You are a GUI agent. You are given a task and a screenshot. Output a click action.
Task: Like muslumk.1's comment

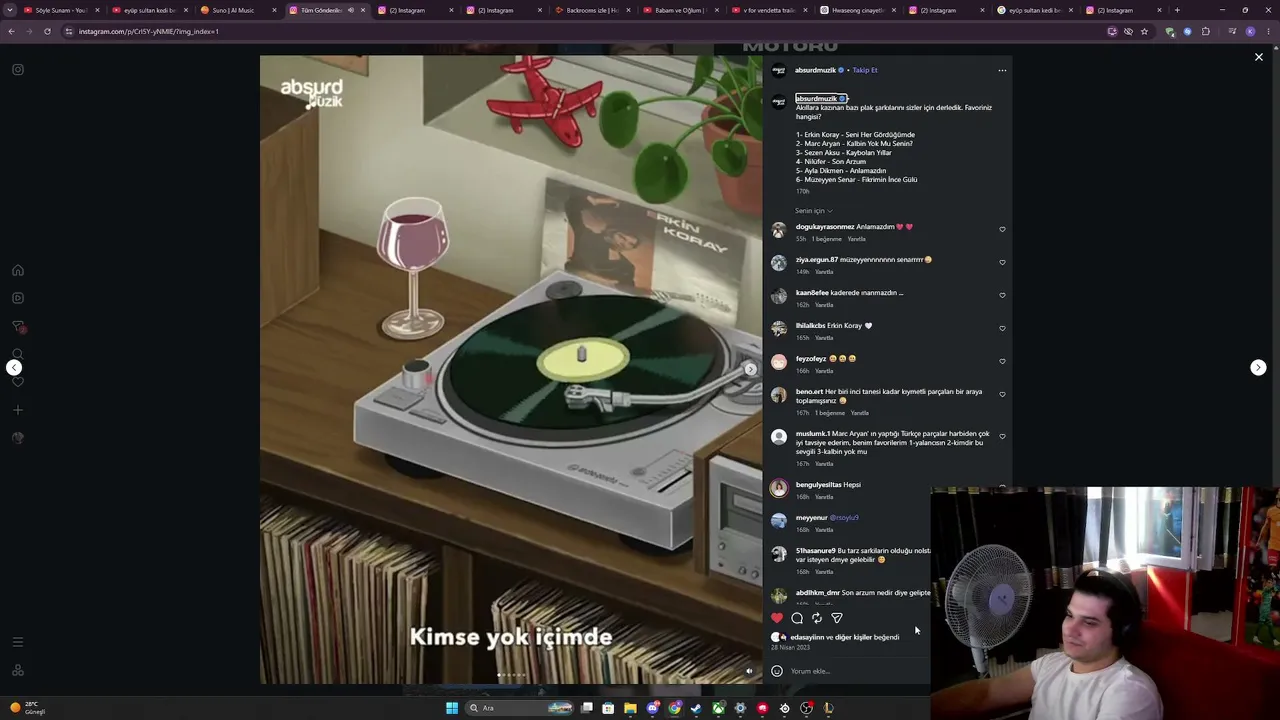click(1002, 436)
